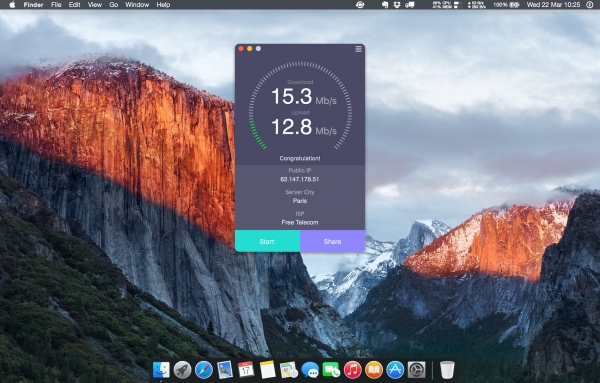Screen dimensions: 600x383
Task: Open the Finder menu
Action: pos(33,5)
